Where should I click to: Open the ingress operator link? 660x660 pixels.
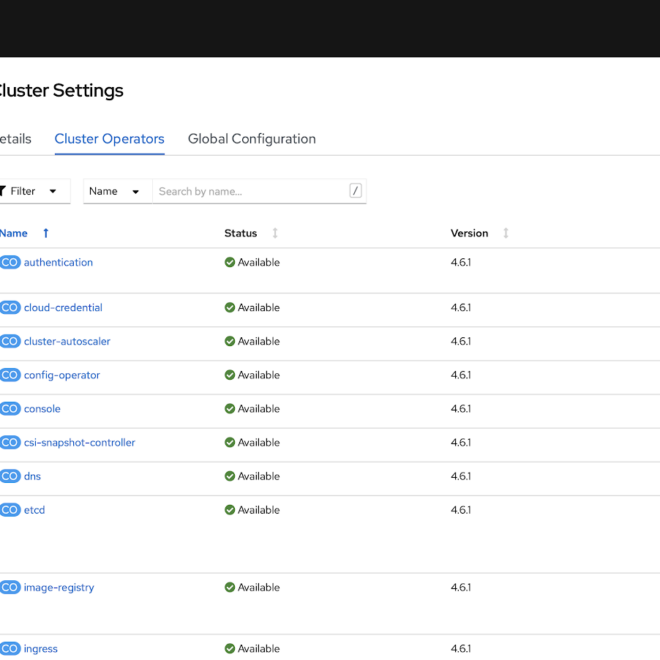[x=40, y=649]
